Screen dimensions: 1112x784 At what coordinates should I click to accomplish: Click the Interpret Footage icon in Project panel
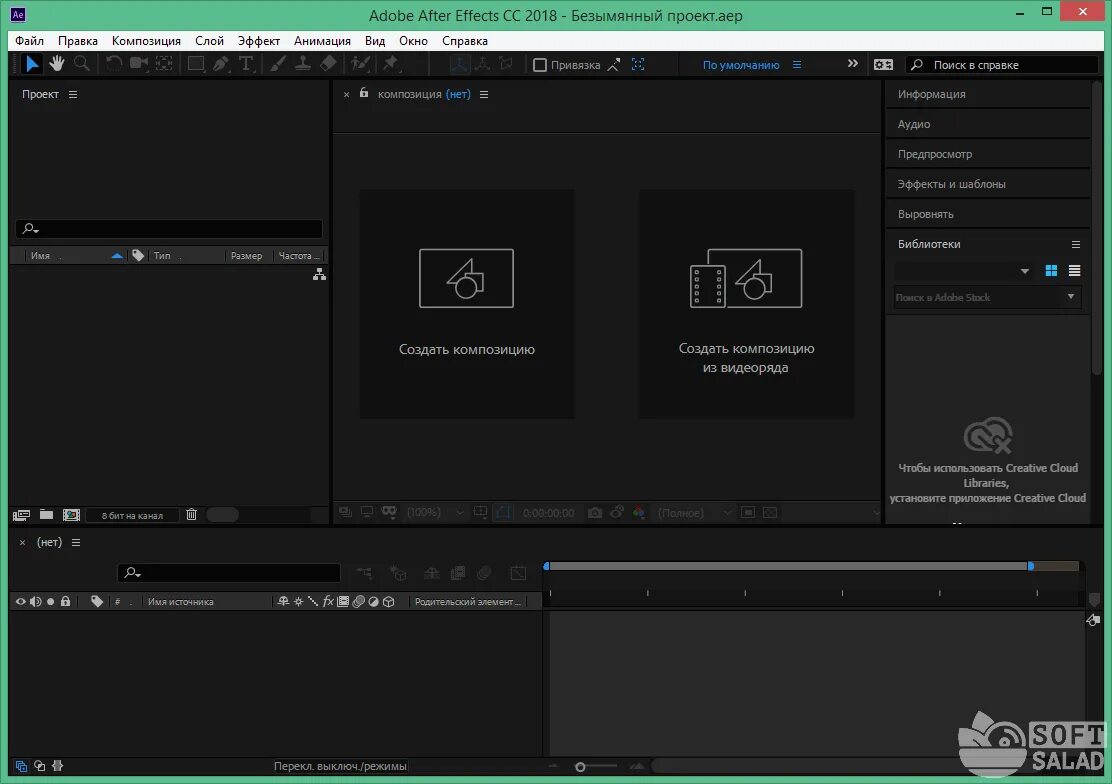[21, 515]
